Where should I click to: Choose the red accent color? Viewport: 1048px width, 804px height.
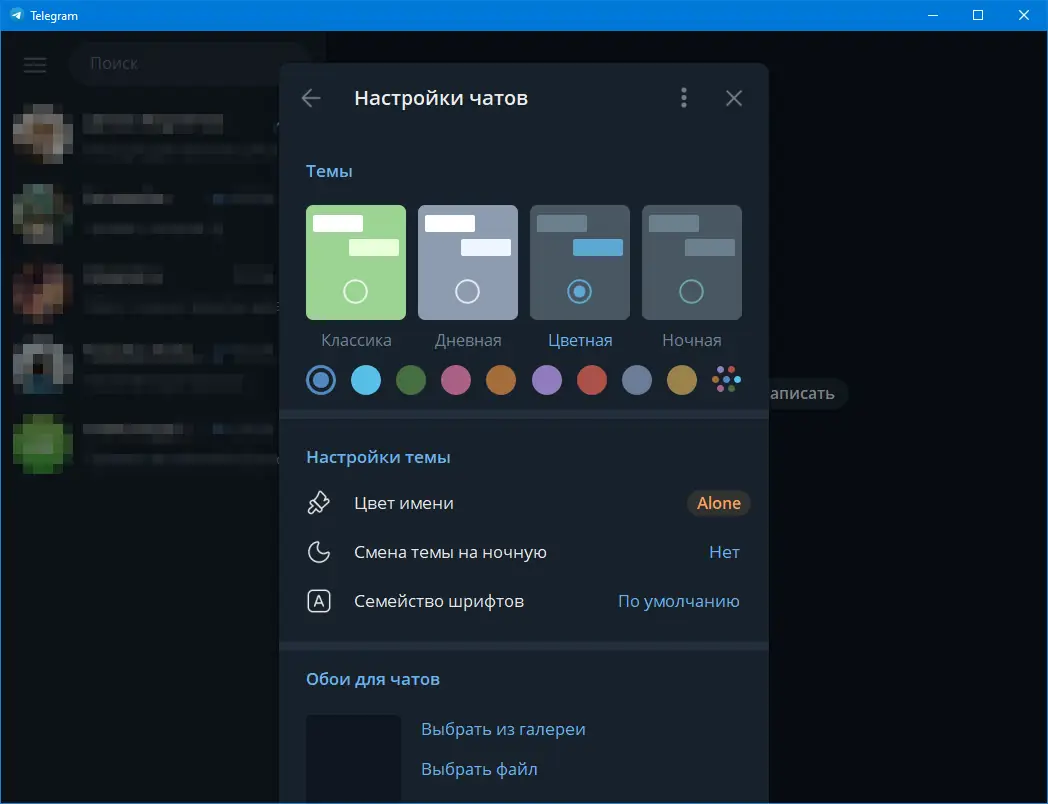592,380
